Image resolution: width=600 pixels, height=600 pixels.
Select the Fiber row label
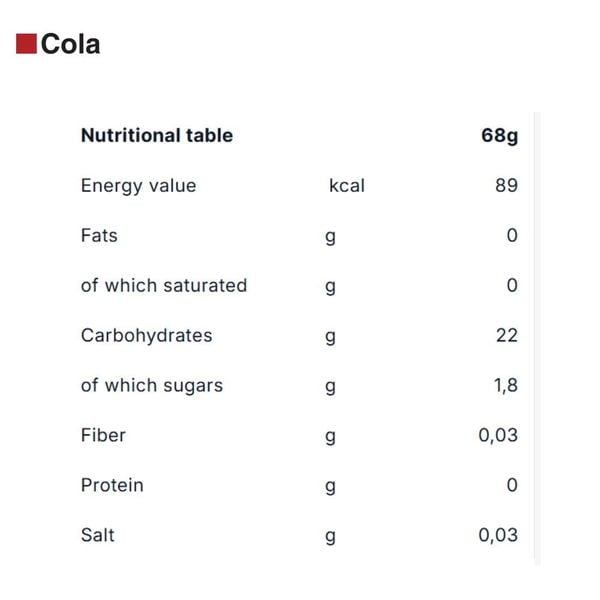coord(103,435)
